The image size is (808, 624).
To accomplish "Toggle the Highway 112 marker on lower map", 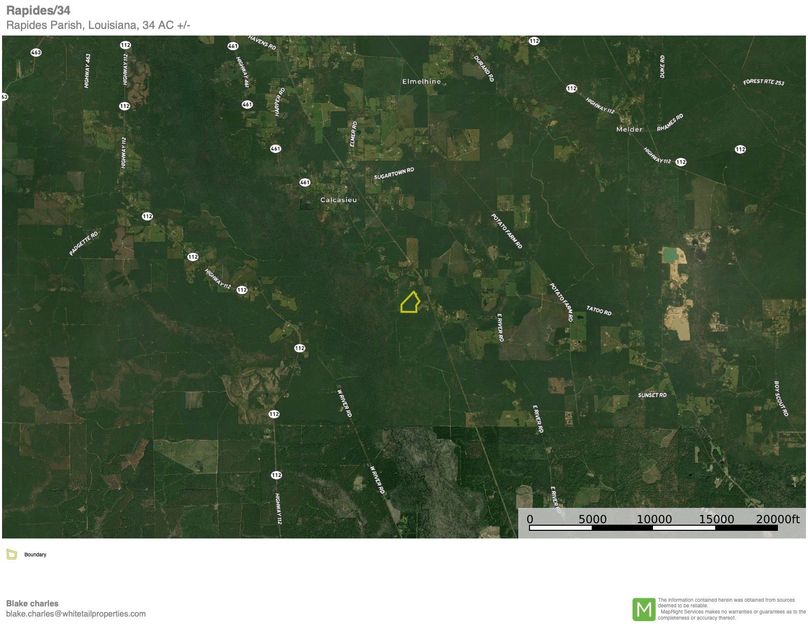I will (276, 474).
